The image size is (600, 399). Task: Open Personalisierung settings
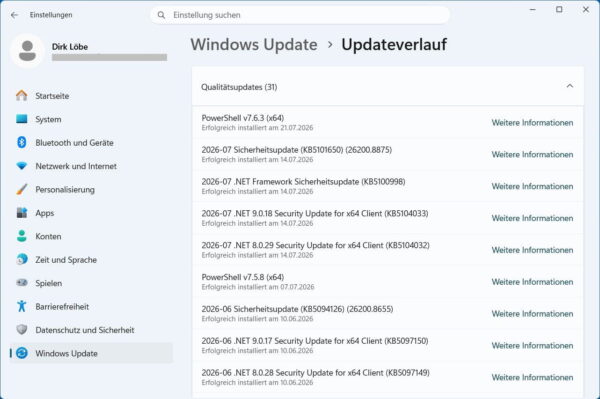tap(91, 189)
